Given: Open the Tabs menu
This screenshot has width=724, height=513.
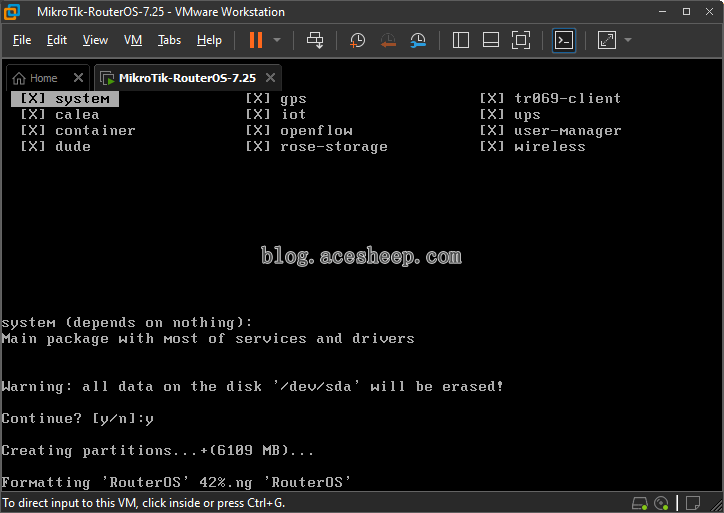Looking at the screenshot, I should (169, 40).
